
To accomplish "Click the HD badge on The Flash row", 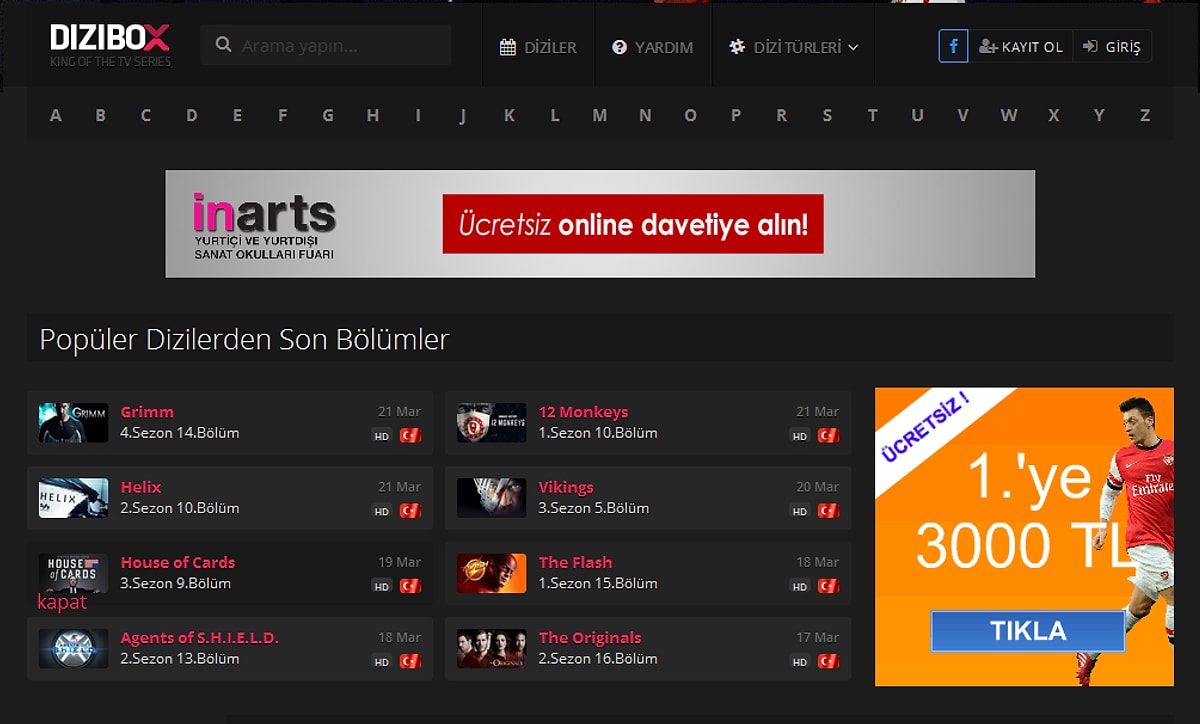I will pyautogui.click(x=799, y=586).
